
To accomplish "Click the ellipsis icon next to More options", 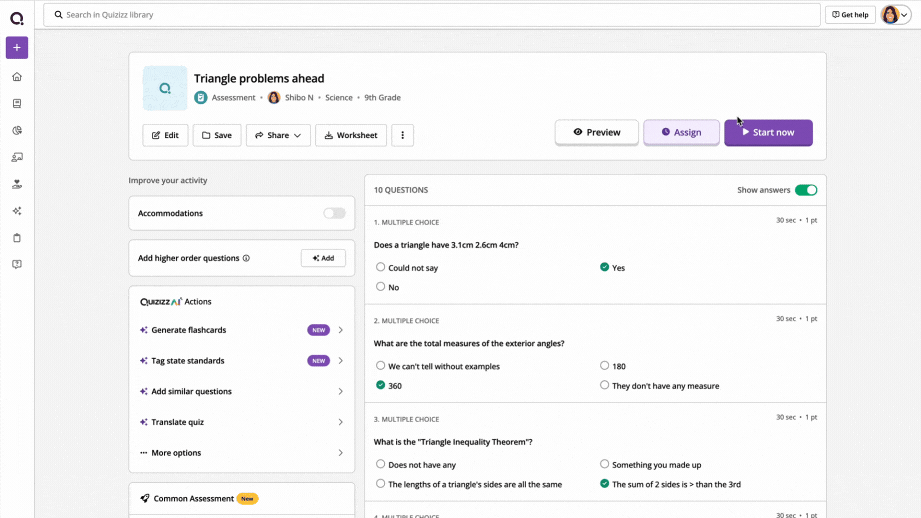I will click(x=143, y=453).
